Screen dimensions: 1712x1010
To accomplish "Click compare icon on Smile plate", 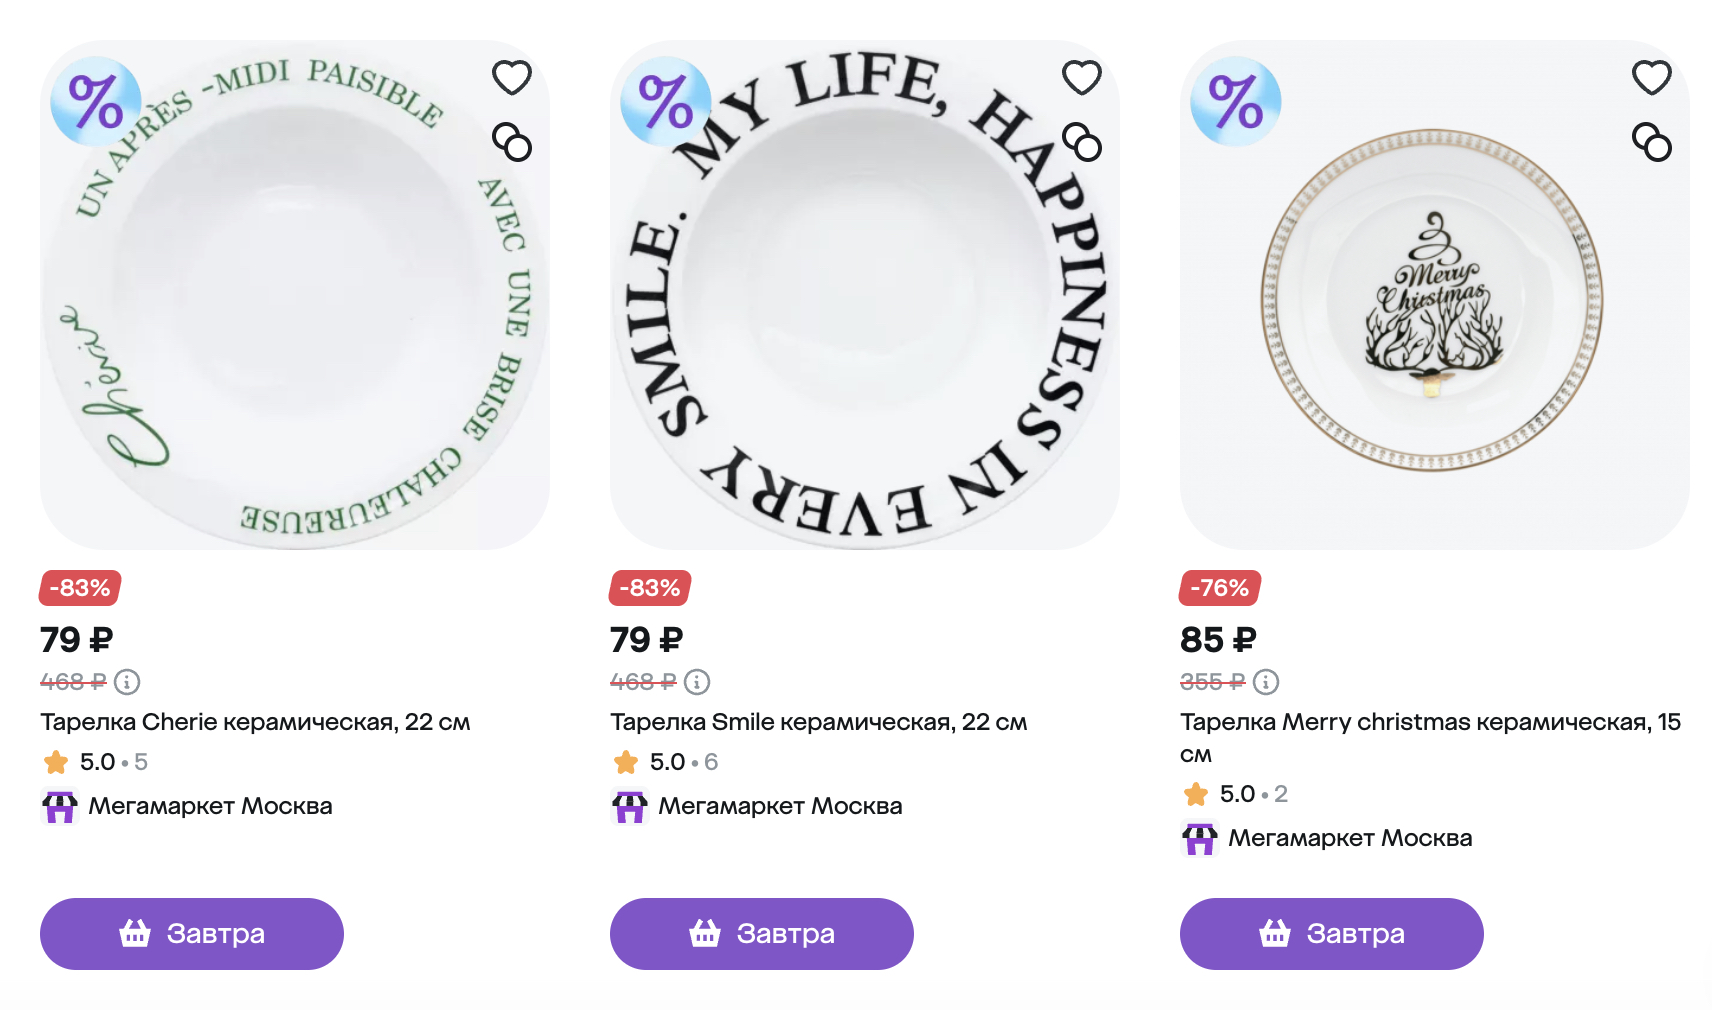I will point(1081,142).
